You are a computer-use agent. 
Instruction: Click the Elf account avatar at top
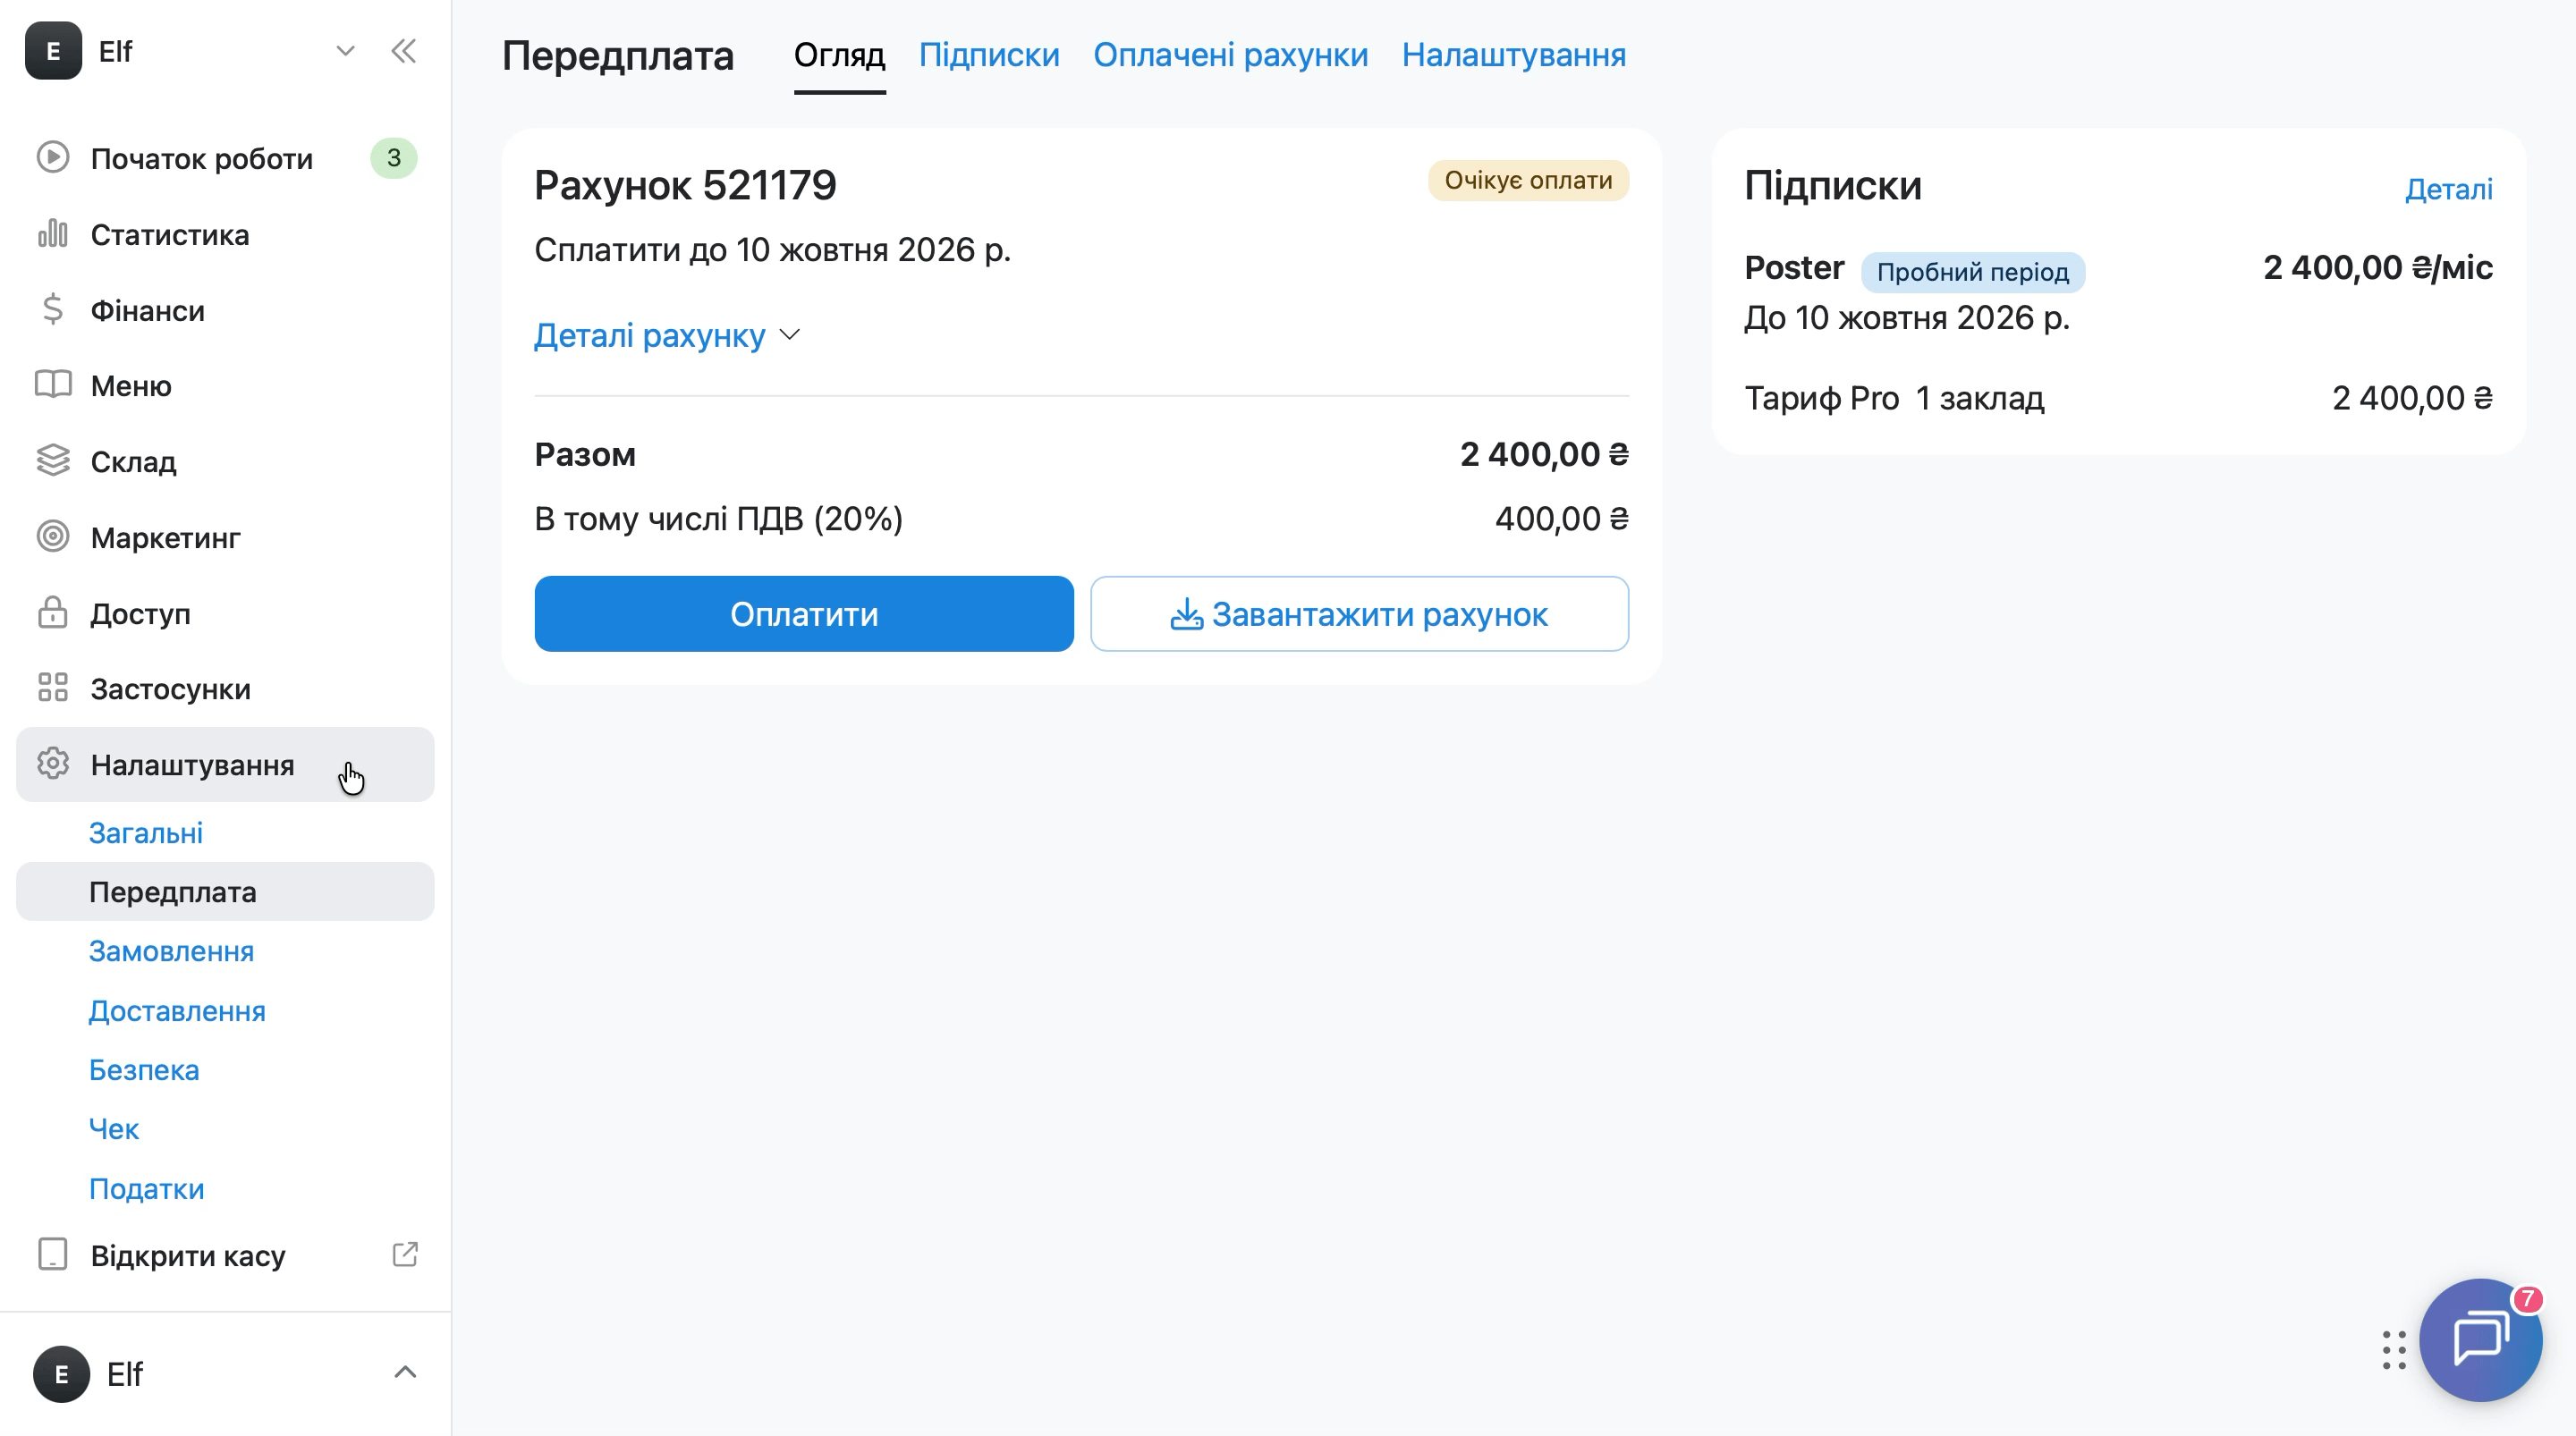coord(53,51)
